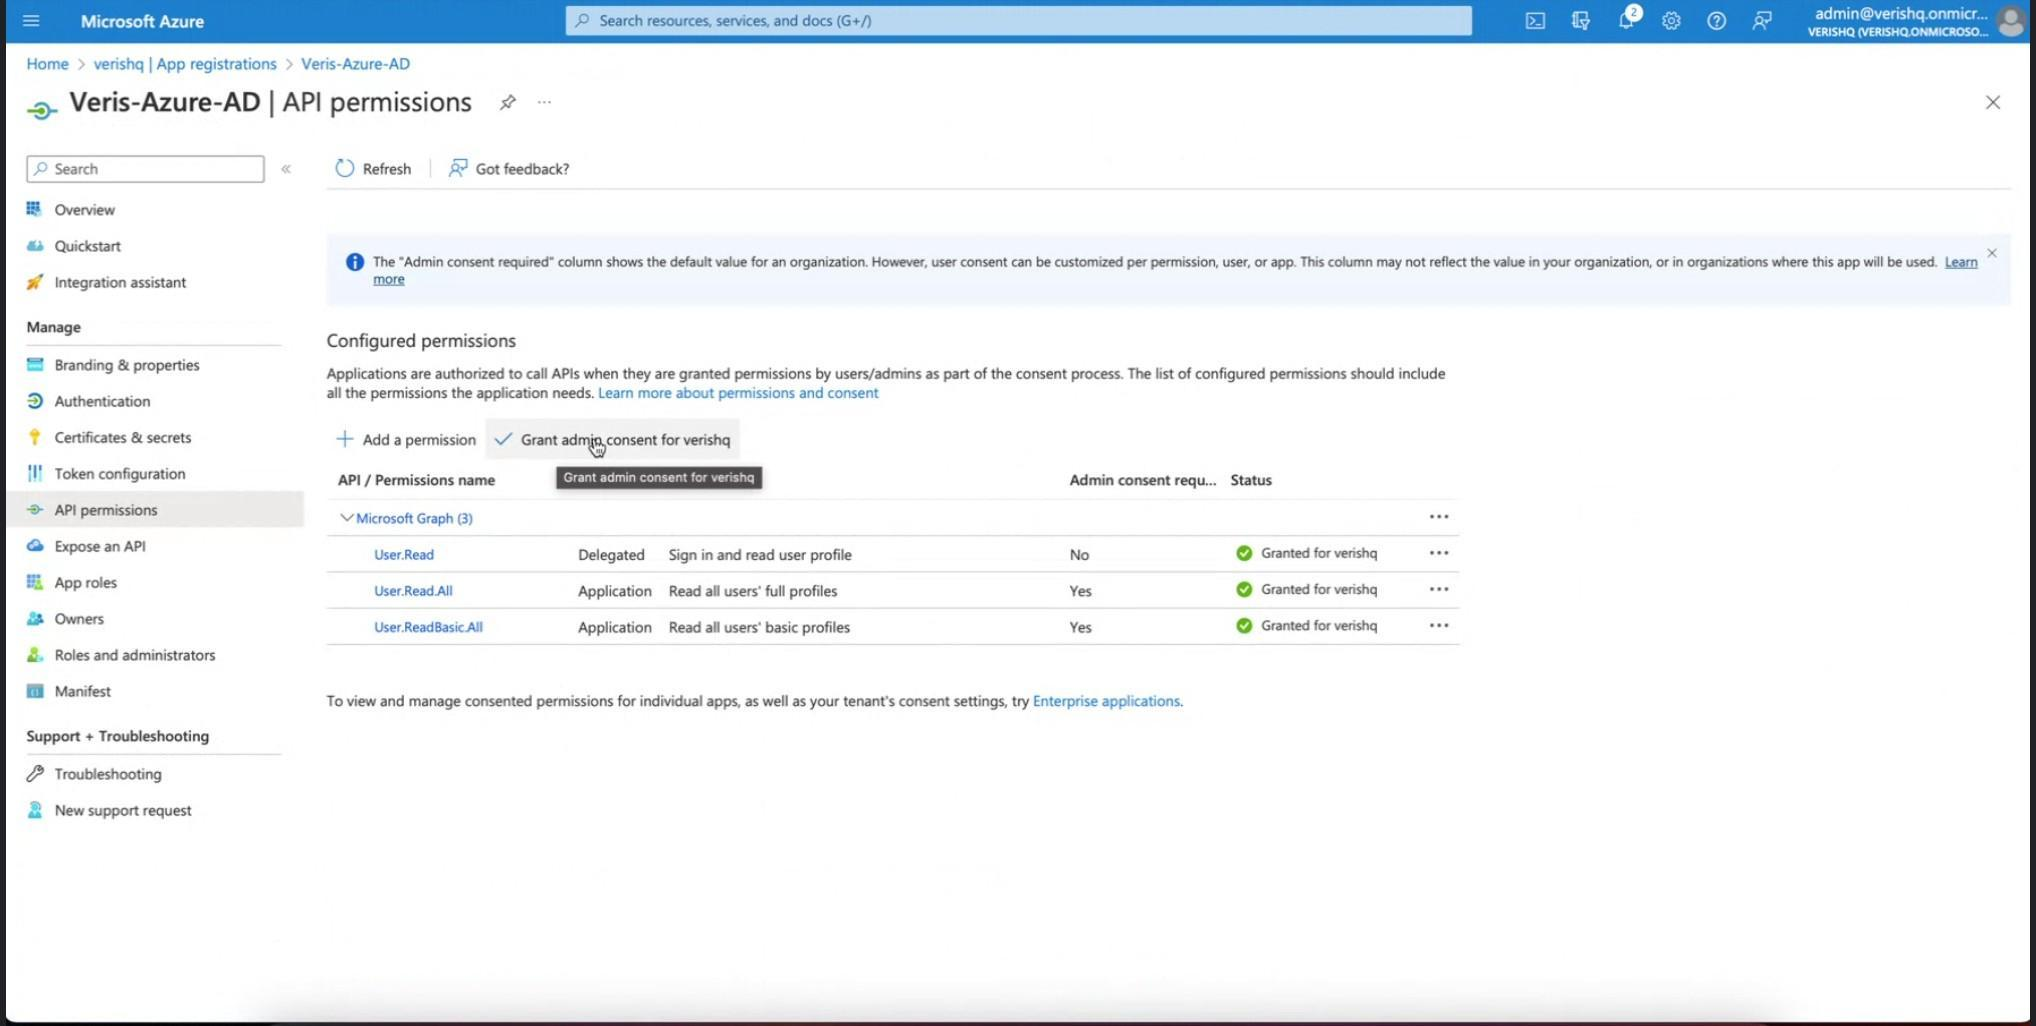Open the Enterprise applications link

1105,701
